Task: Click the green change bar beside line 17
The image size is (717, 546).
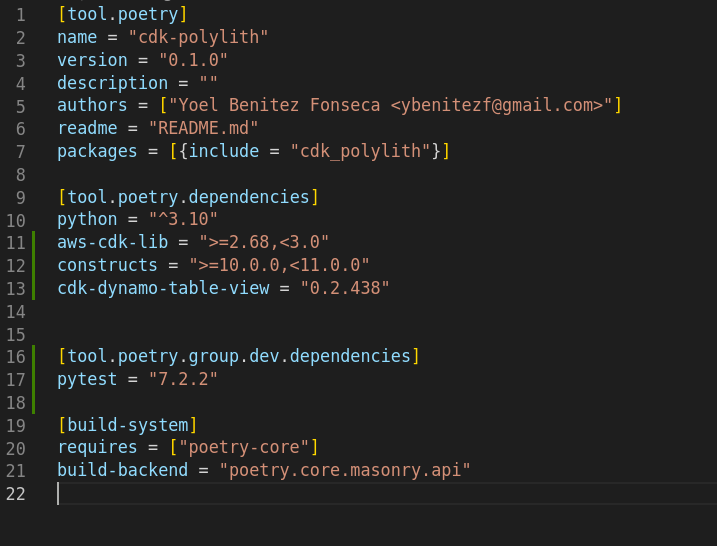Action: [x=34, y=379]
